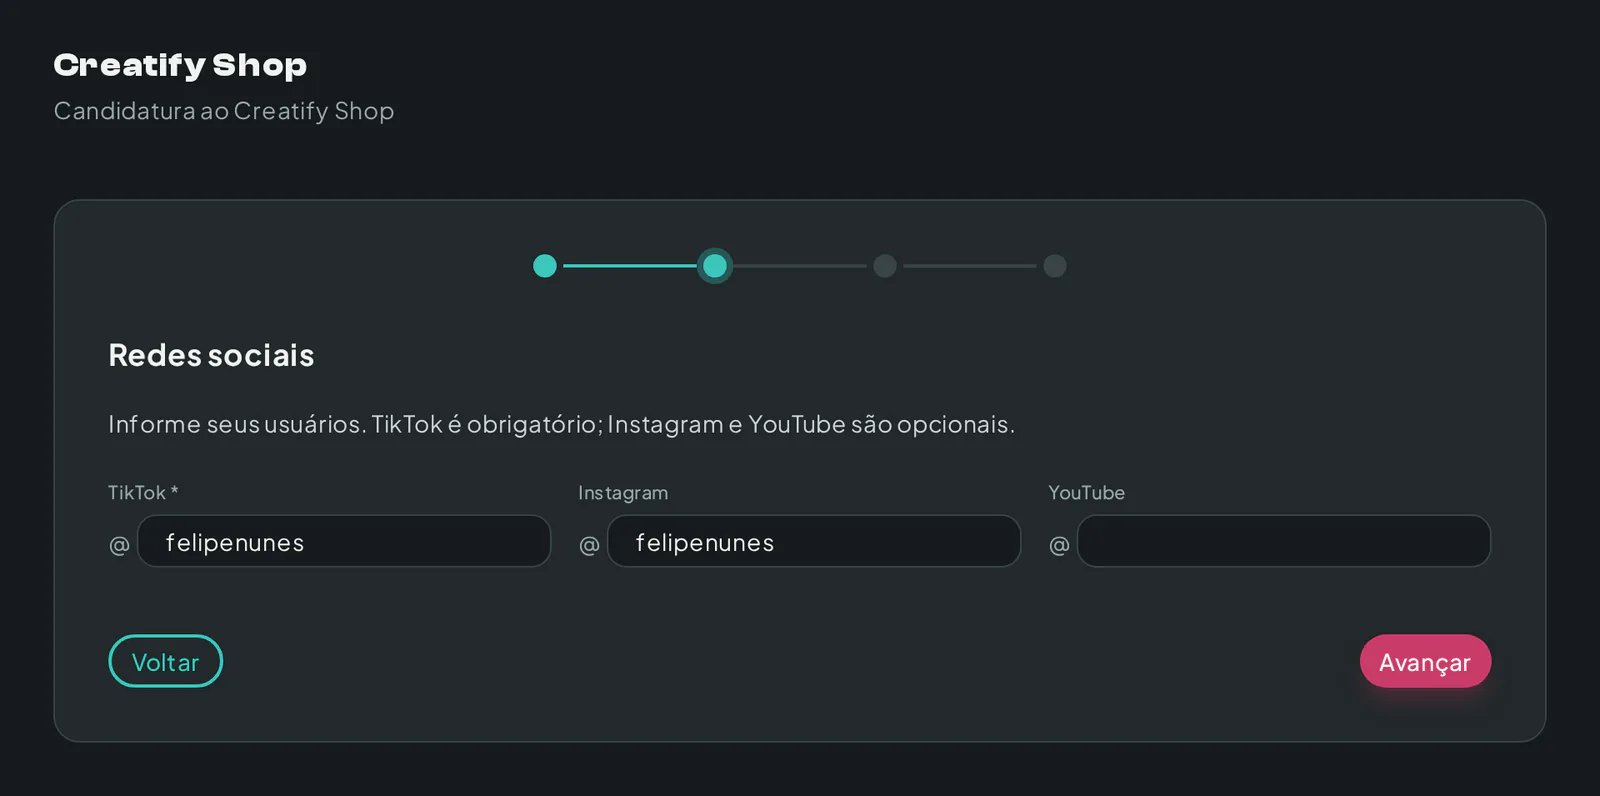Click the Avançar button

(1425, 661)
